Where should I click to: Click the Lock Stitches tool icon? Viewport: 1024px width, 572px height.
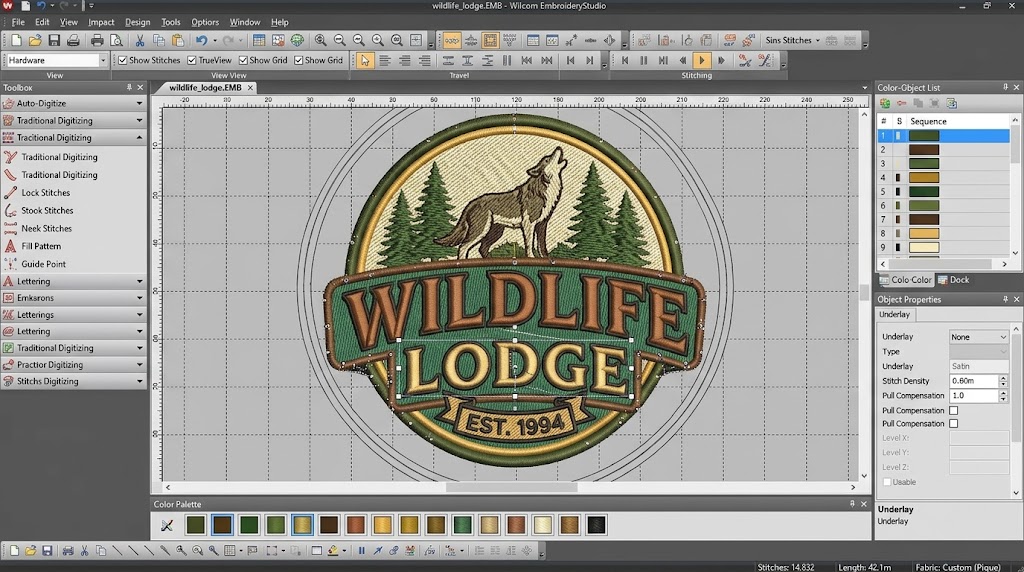pyautogui.click(x=10, y=193)
